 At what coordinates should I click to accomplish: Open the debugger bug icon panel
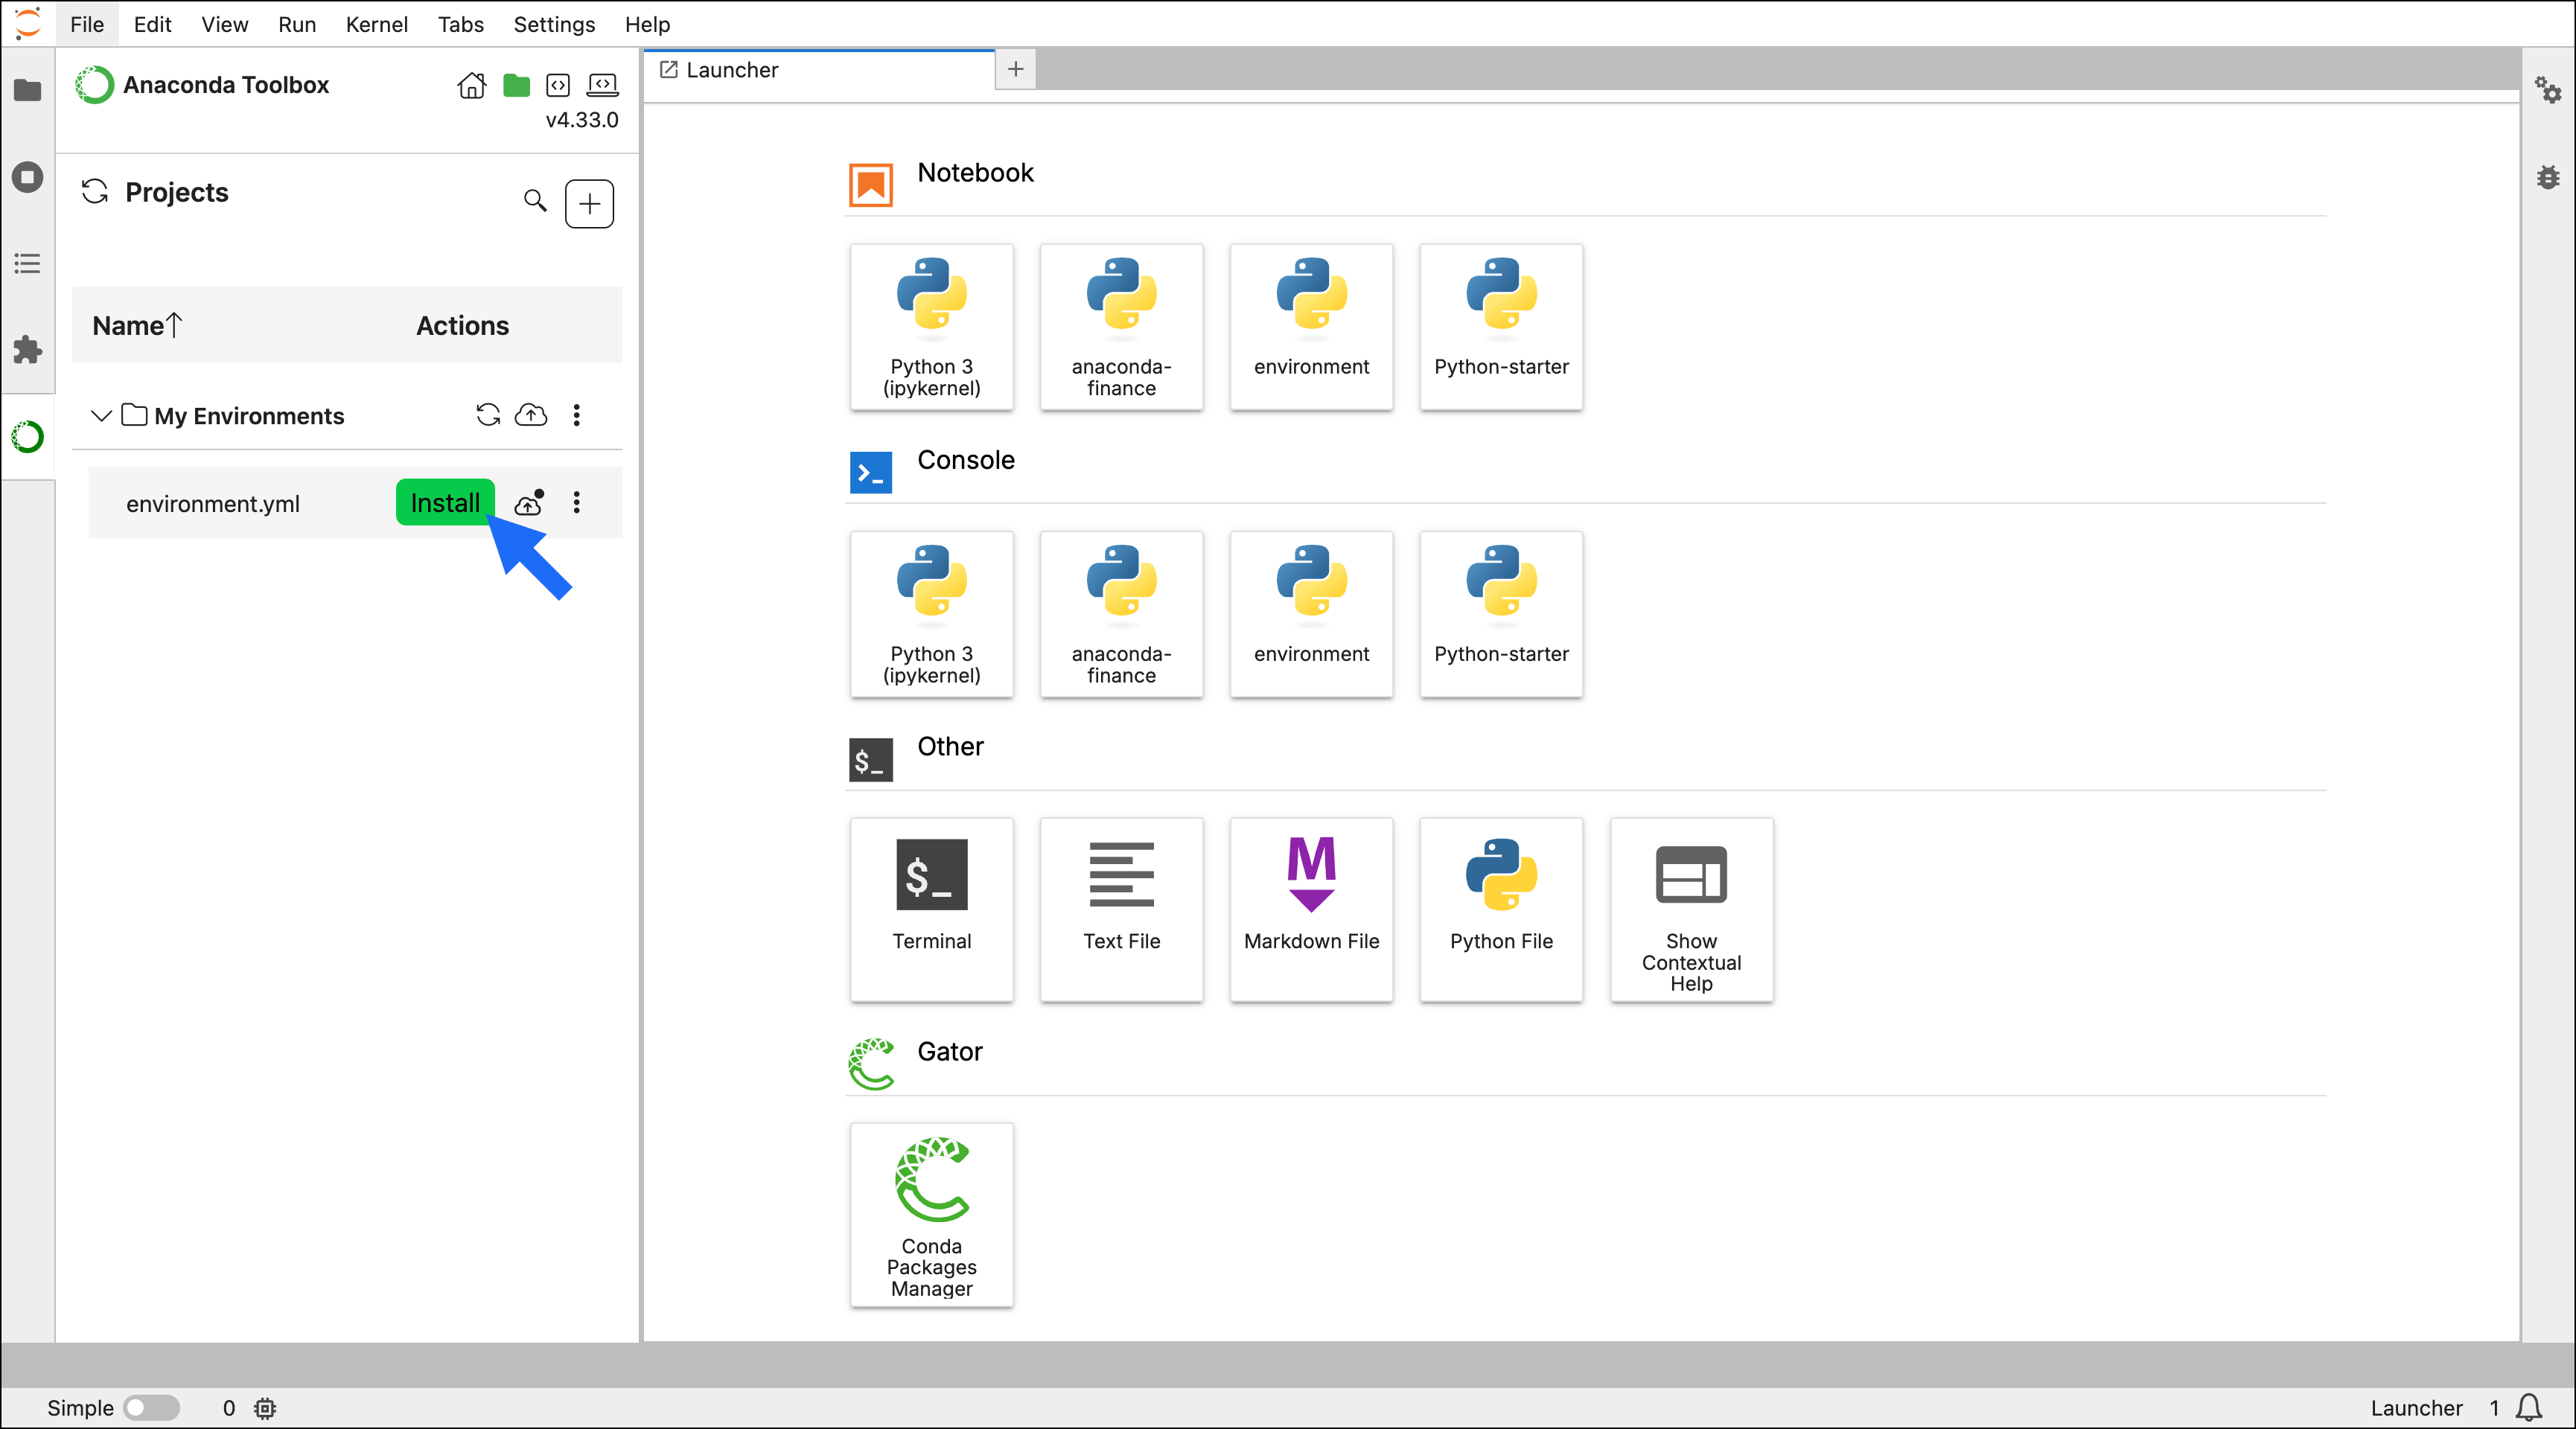2547,177
